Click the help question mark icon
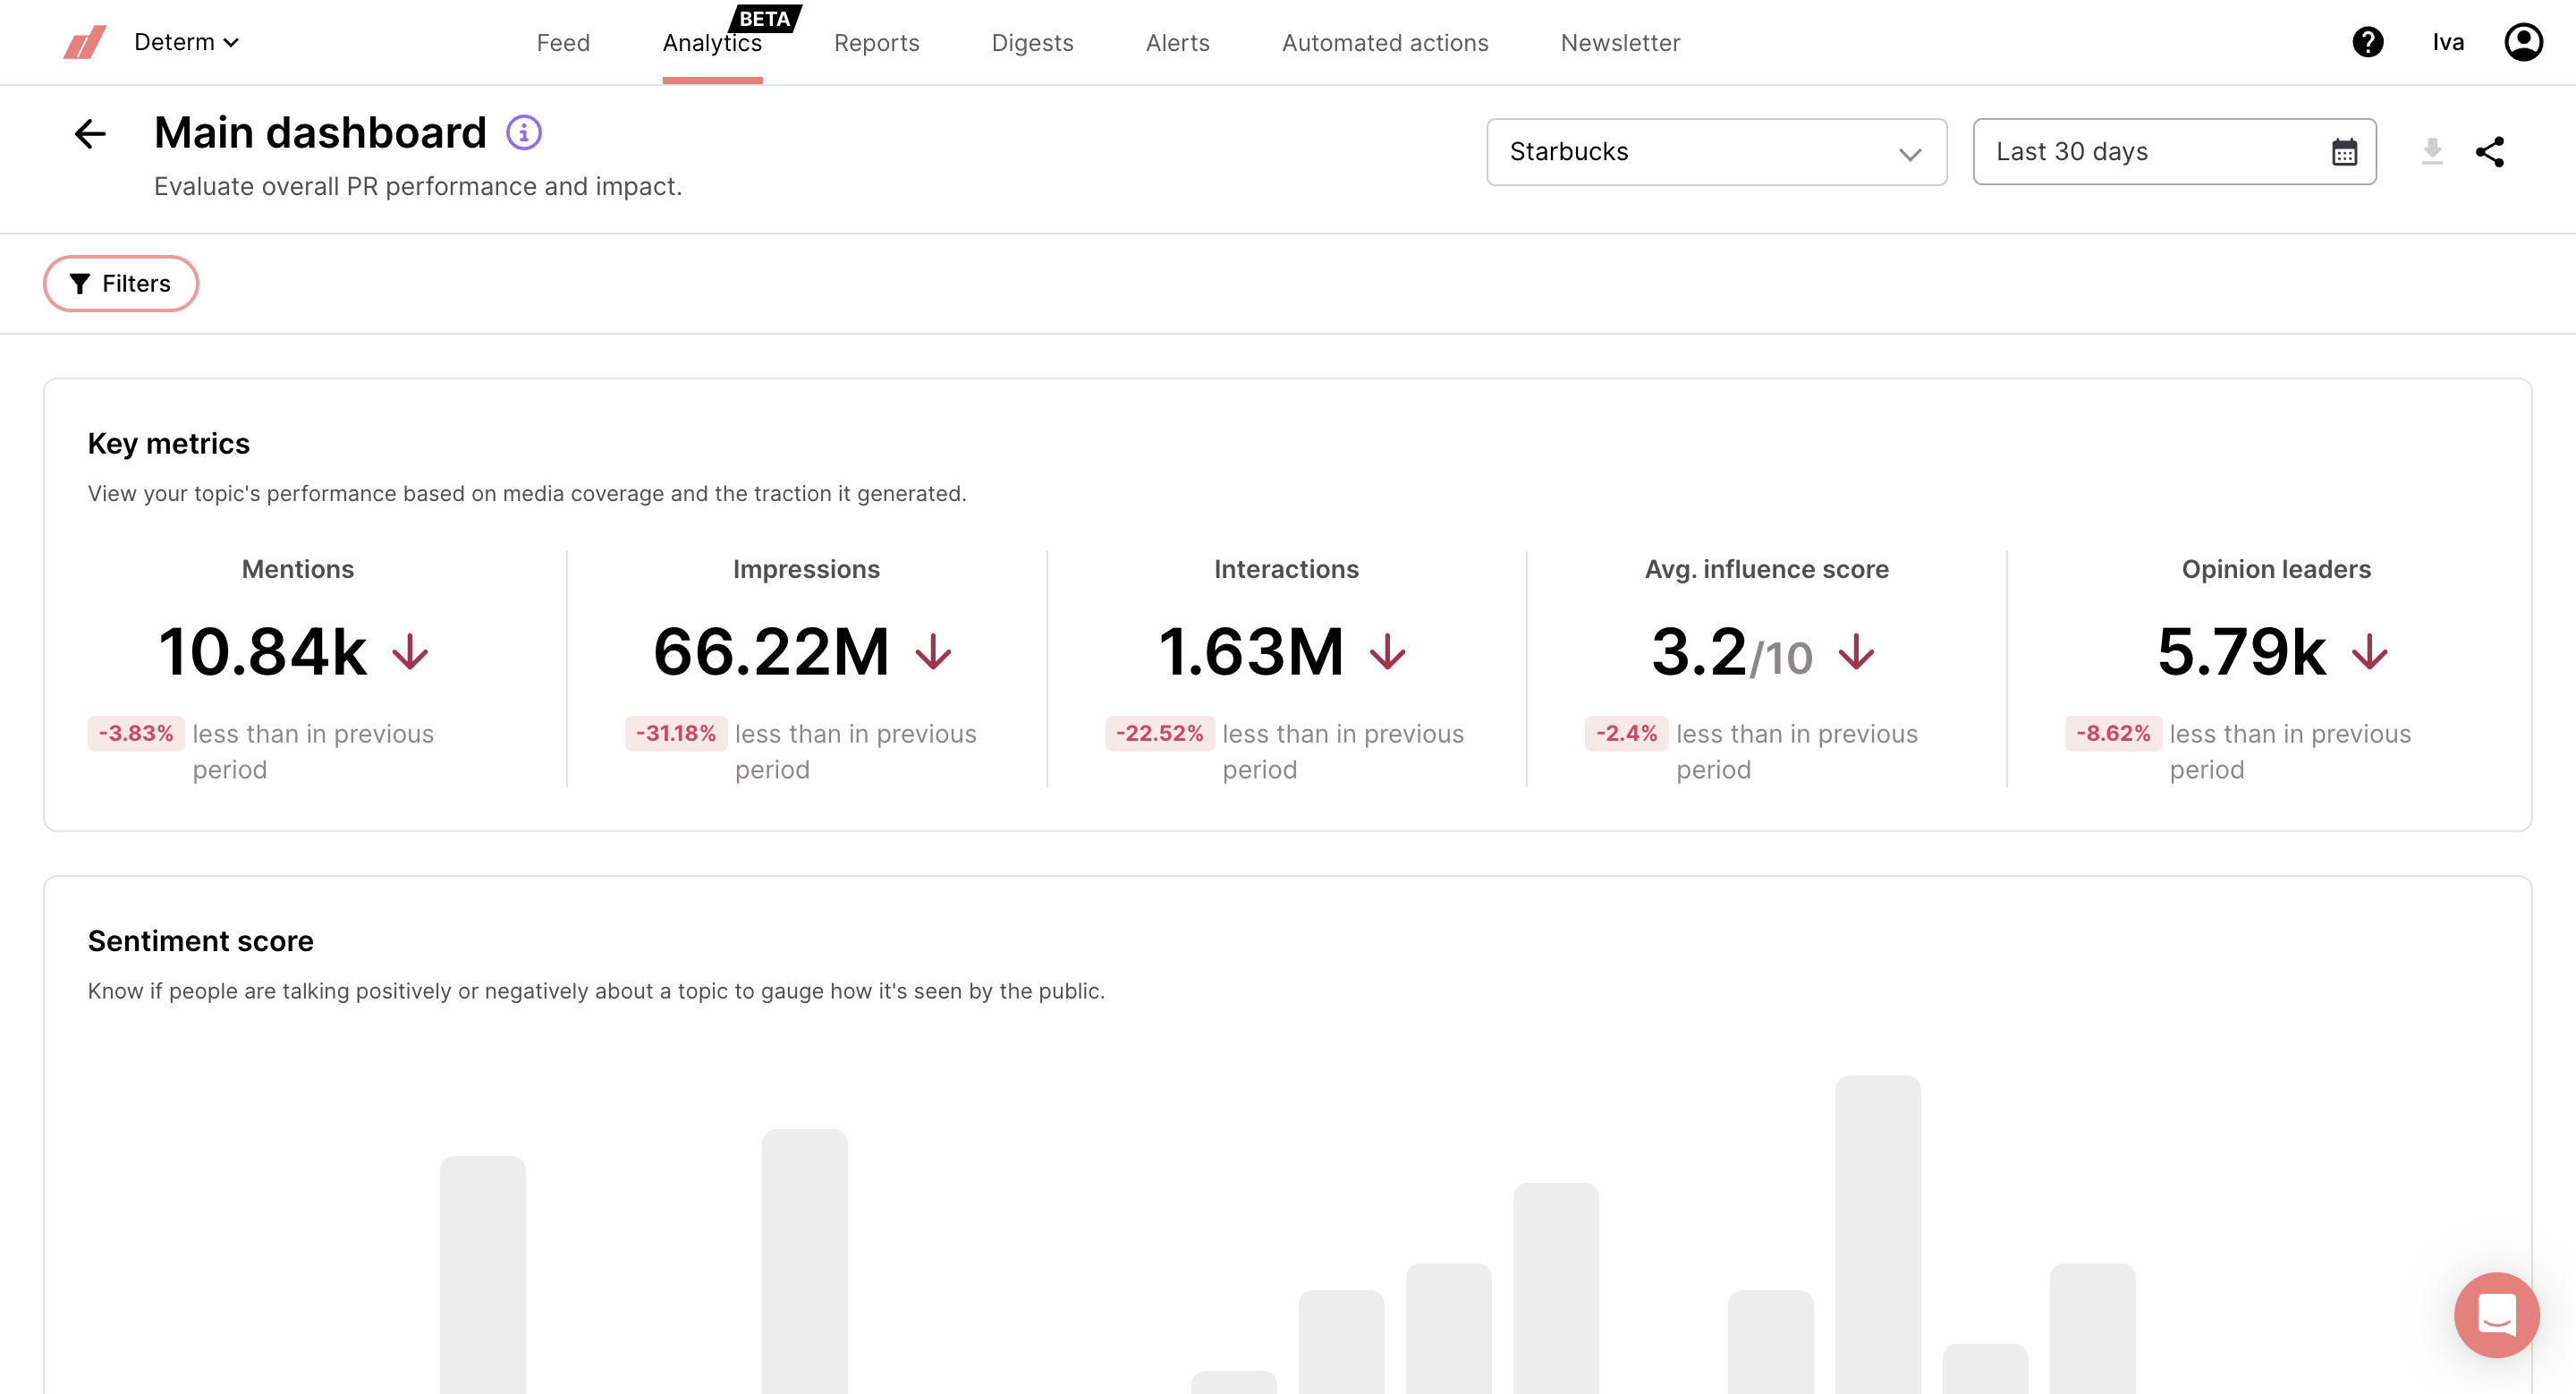The height and width of the screenshot is (1394, 2576). 2368,41
